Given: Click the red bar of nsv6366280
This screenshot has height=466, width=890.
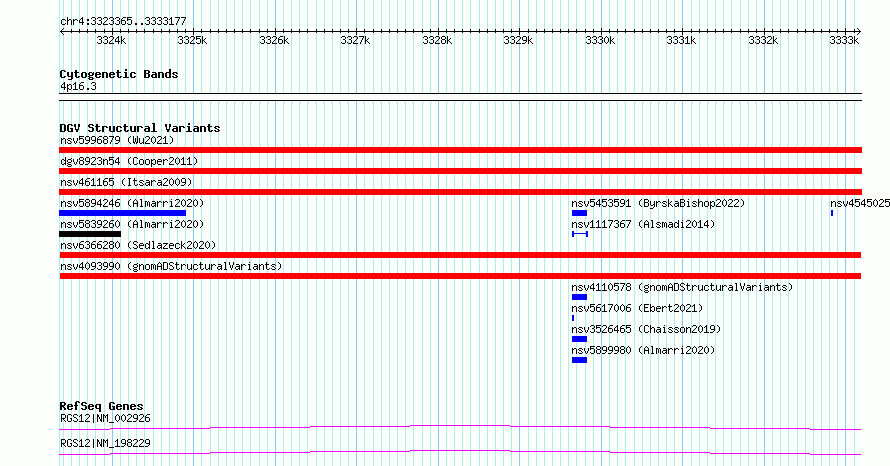Looking at the screenshot, I should click(460, 255).
